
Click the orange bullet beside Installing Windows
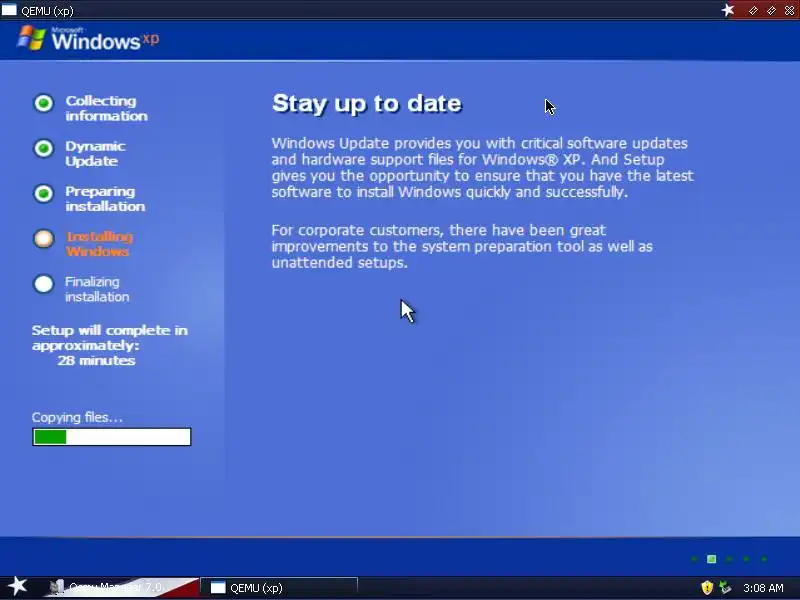pos(44,239)
